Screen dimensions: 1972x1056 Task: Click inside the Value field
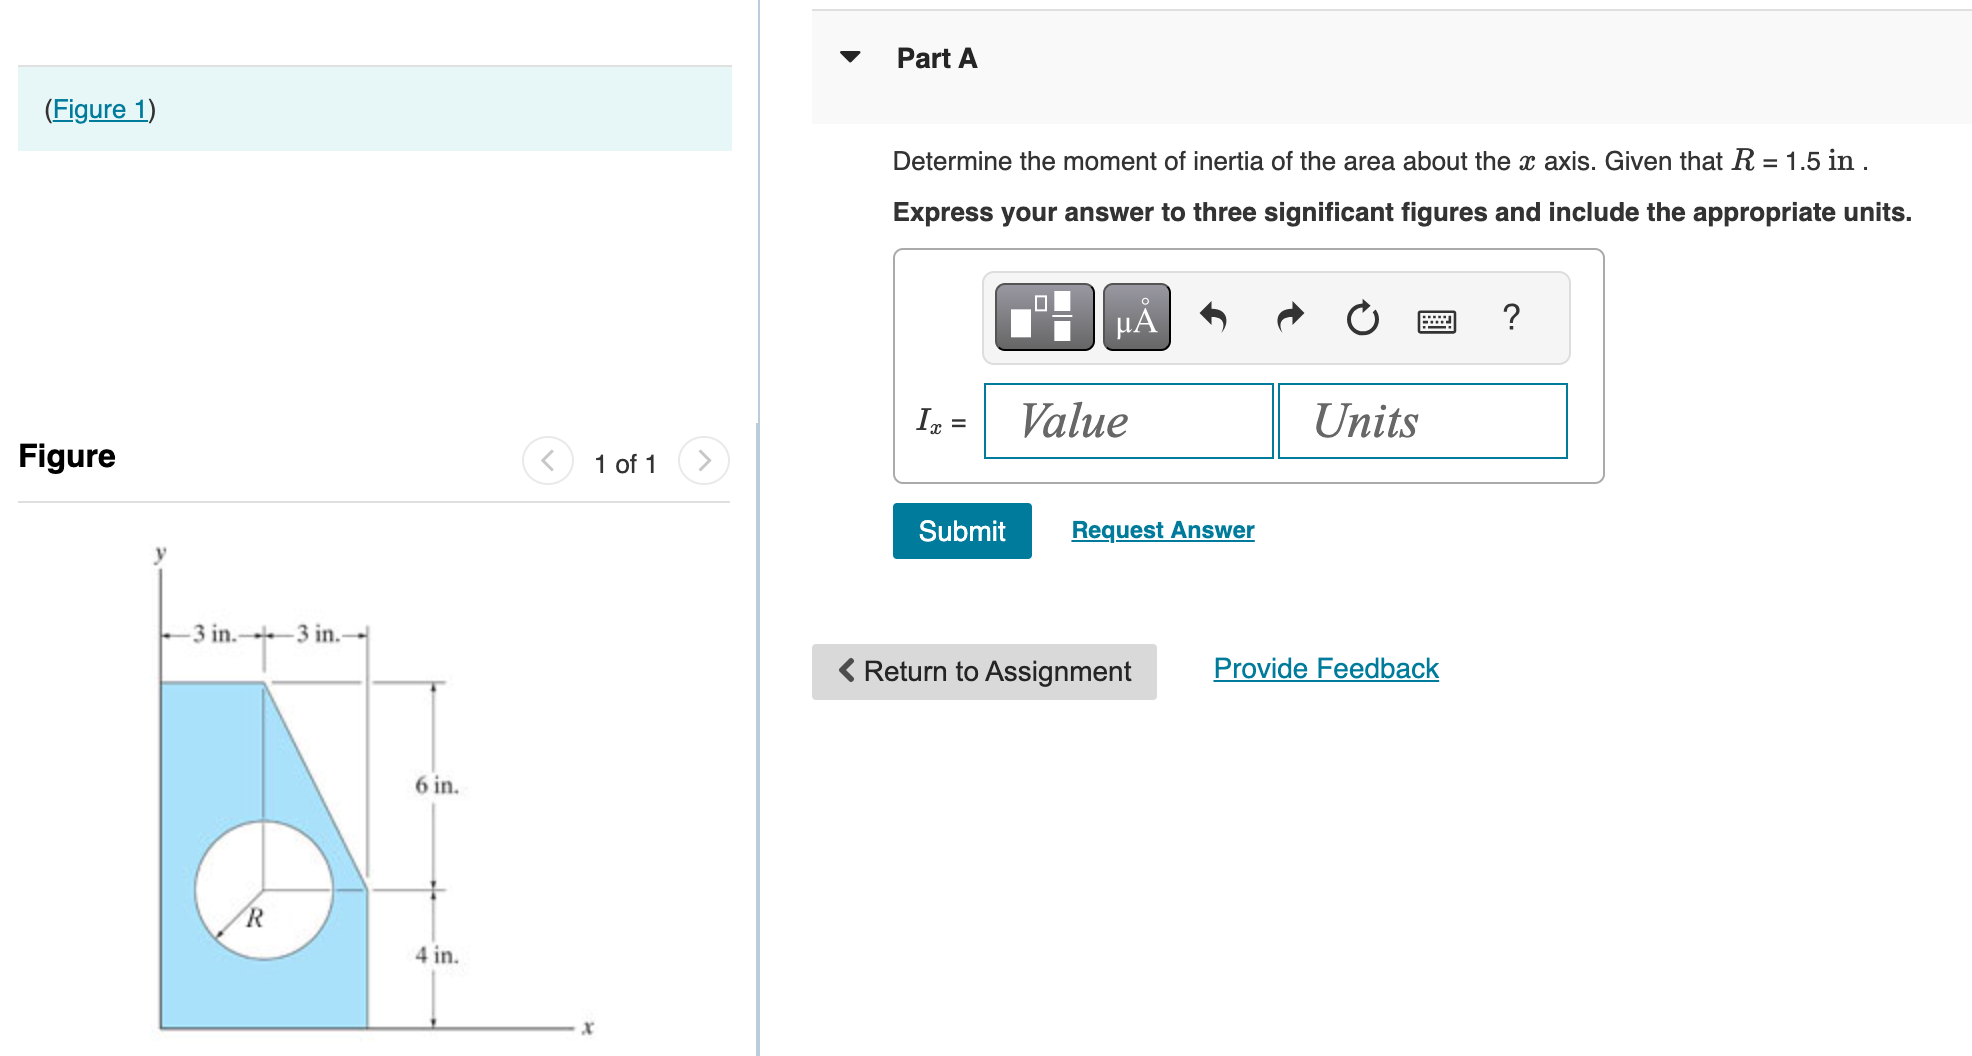pyautogui.click(x=1128, y=421)
